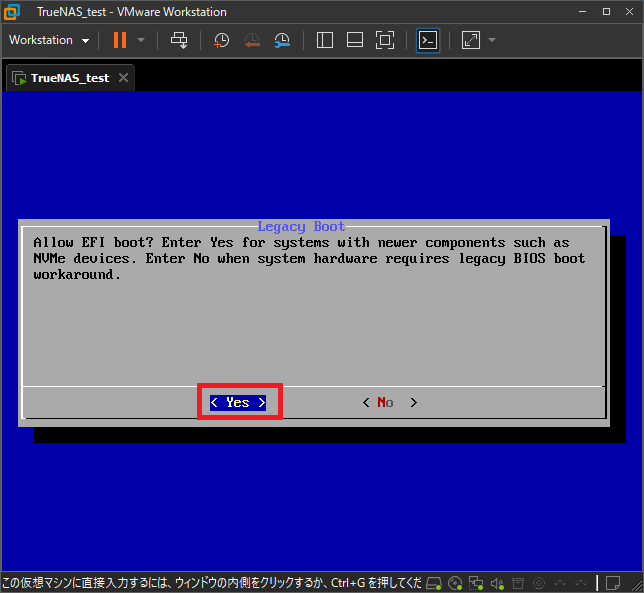644x593 pixels.
Task: Choose Yes to allow EFI boot
Action: point(238,402)
